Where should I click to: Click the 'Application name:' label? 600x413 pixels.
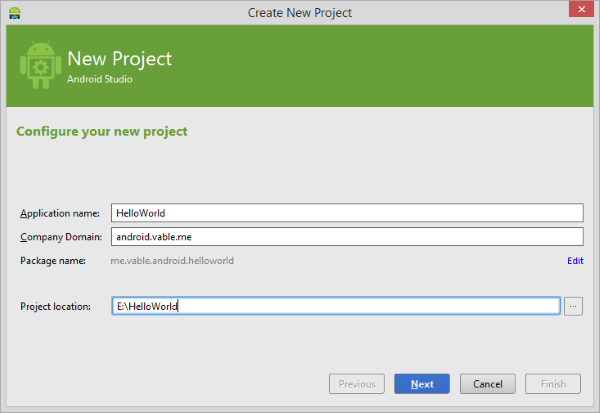coord(60,213)
